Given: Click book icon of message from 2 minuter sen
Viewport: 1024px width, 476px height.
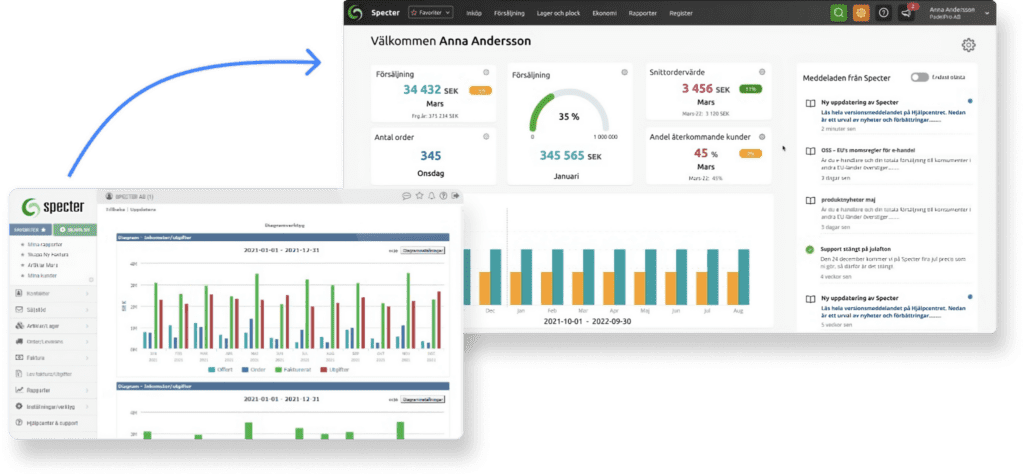Looking at the screenshot, I should click(x=810, y=103).
